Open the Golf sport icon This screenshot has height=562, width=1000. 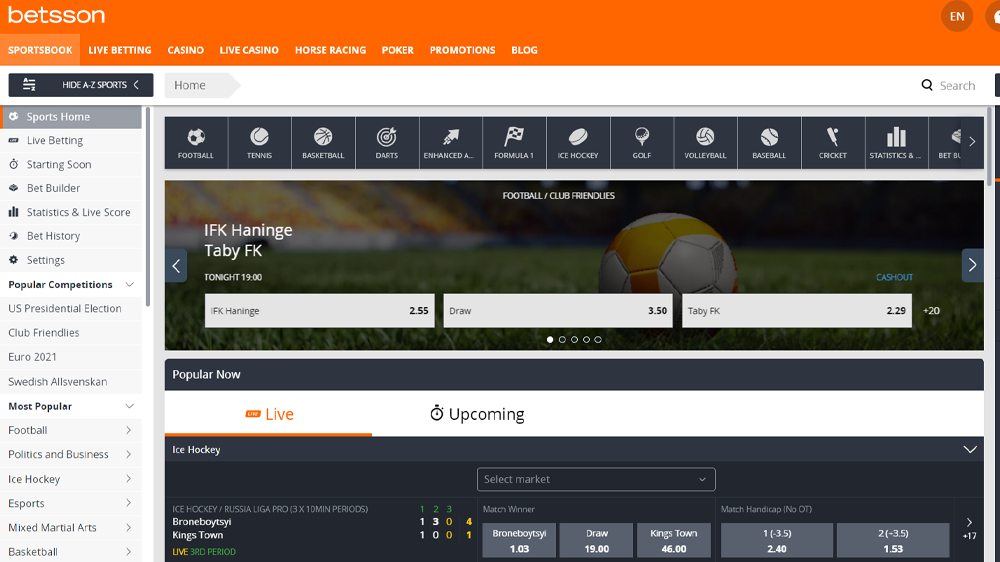[642, 142]
